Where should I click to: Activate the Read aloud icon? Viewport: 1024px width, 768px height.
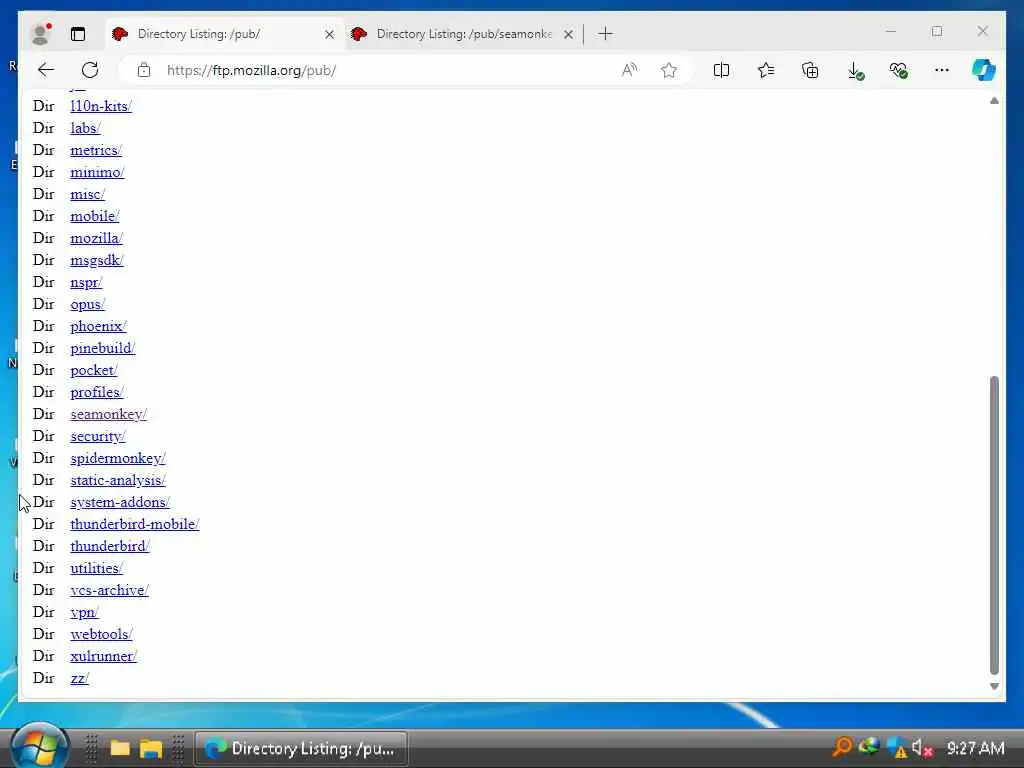pyautogui.click(x=629, y=70)
